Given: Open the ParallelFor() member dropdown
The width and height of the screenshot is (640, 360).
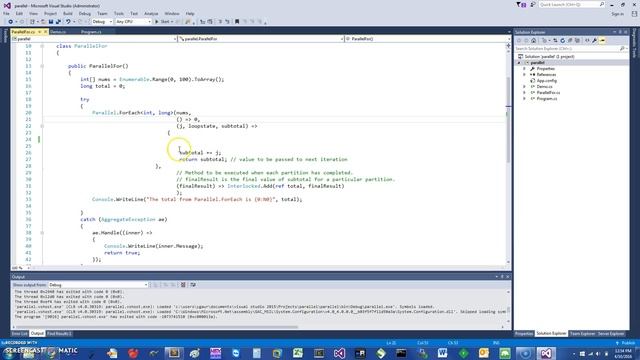Looking at the screenshot, I should coord(427,39).
